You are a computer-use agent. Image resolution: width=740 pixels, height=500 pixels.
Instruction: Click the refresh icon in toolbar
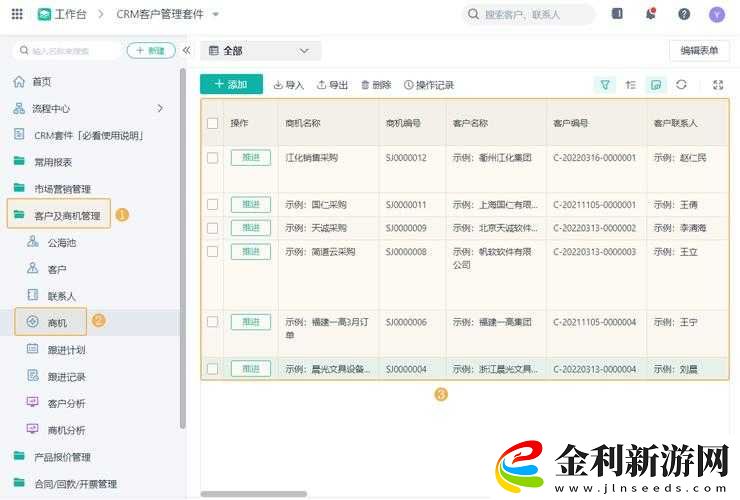(682, 85)
